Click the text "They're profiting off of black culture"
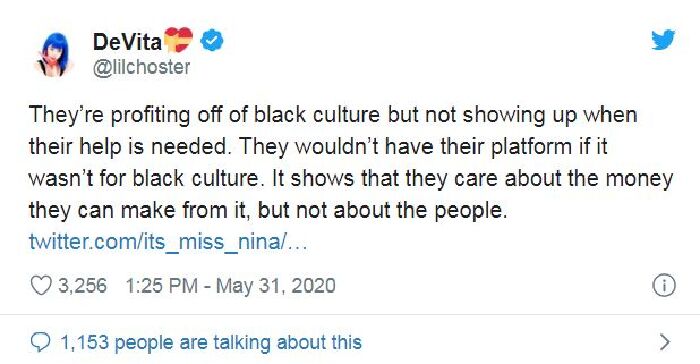 click(x=204, y=115)
